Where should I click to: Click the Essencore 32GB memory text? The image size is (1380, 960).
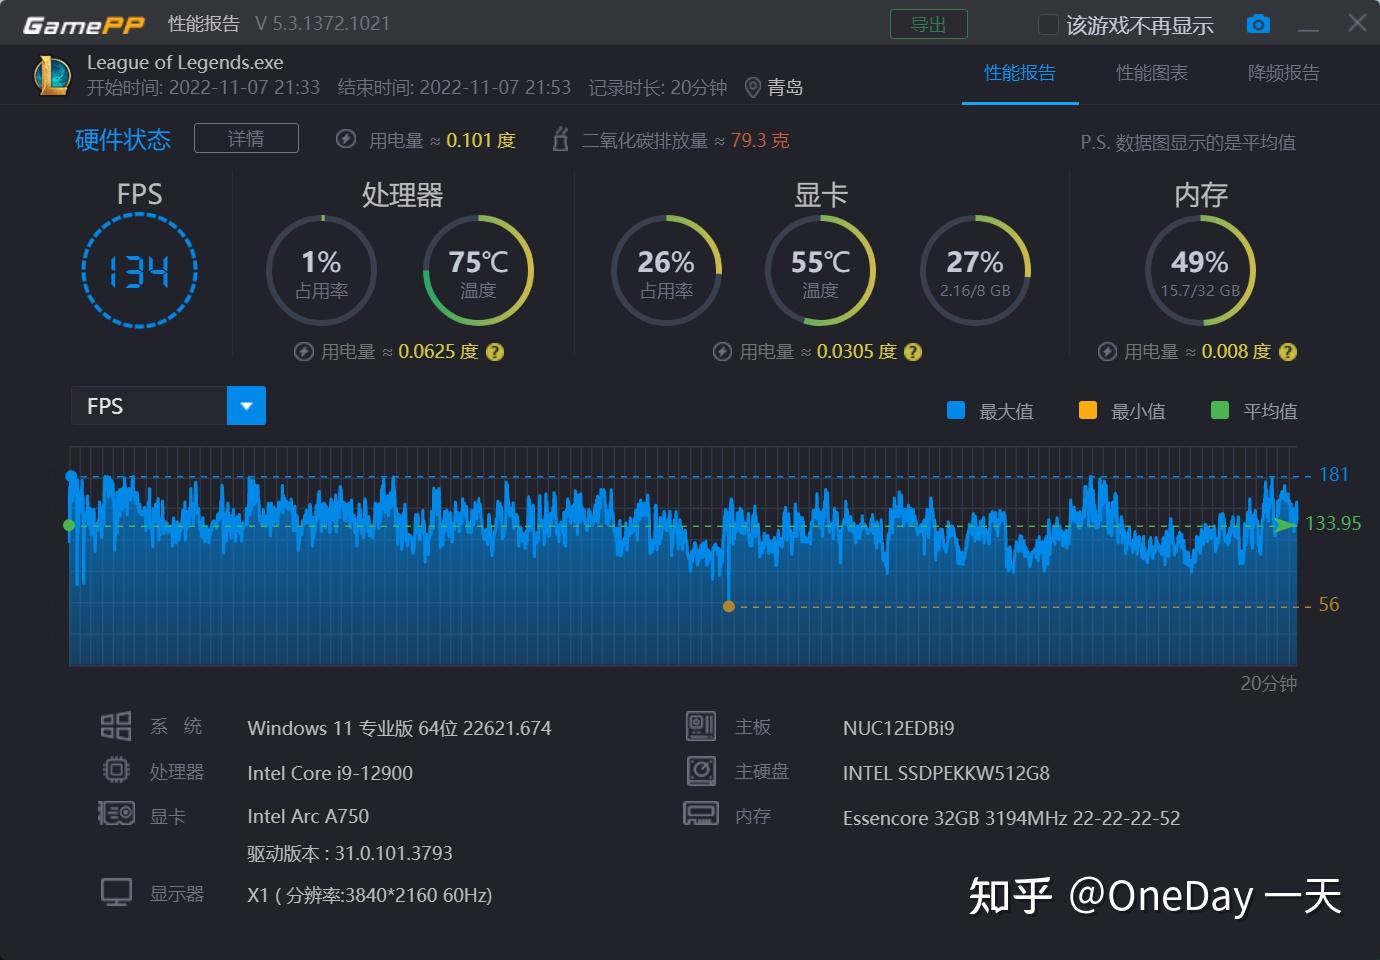point(1011,818)
